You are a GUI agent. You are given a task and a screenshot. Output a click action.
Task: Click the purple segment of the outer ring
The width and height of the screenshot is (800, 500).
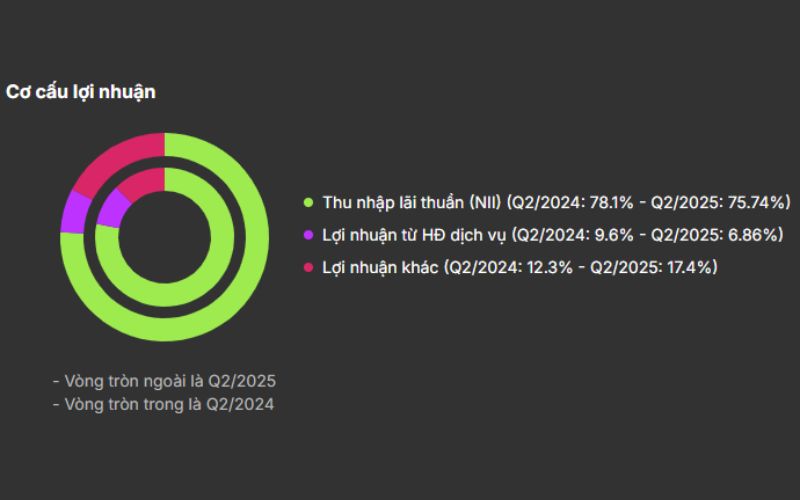click(72, 210)
